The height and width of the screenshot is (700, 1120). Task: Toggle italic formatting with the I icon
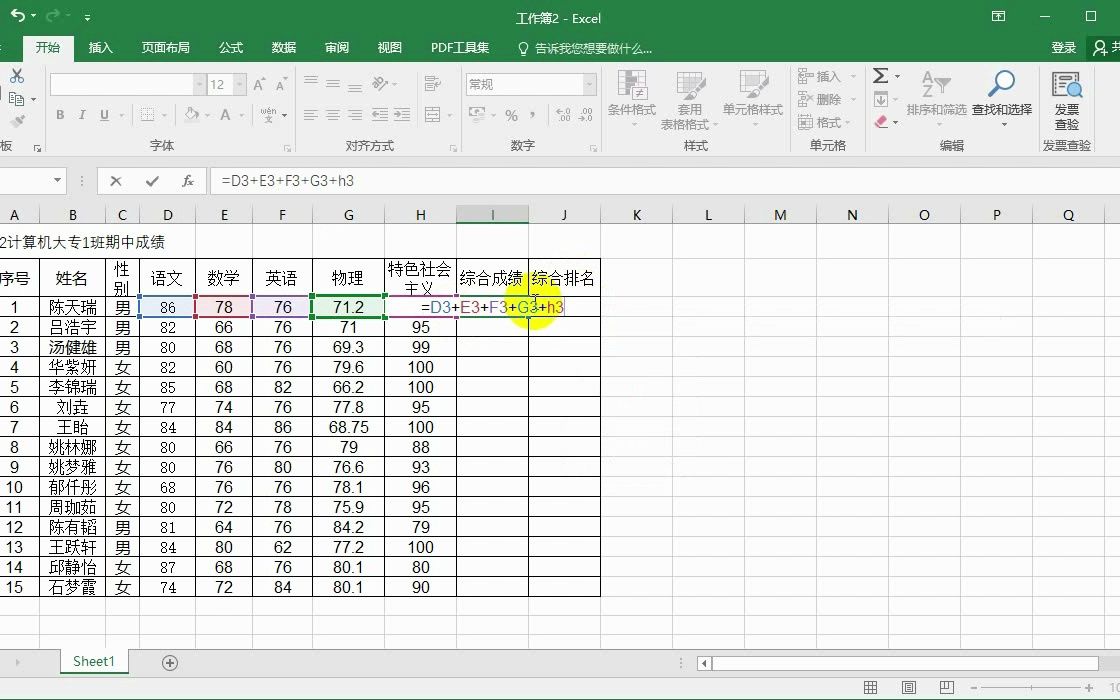point(82,115)
